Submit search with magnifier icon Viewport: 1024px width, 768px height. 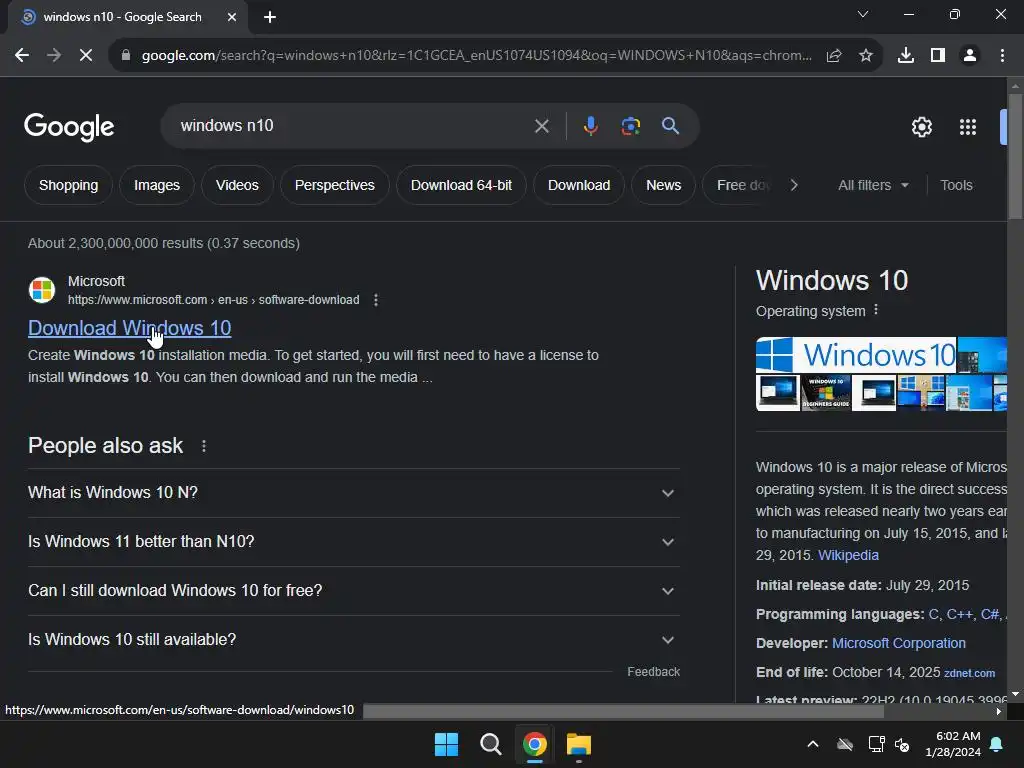(670, 126)
